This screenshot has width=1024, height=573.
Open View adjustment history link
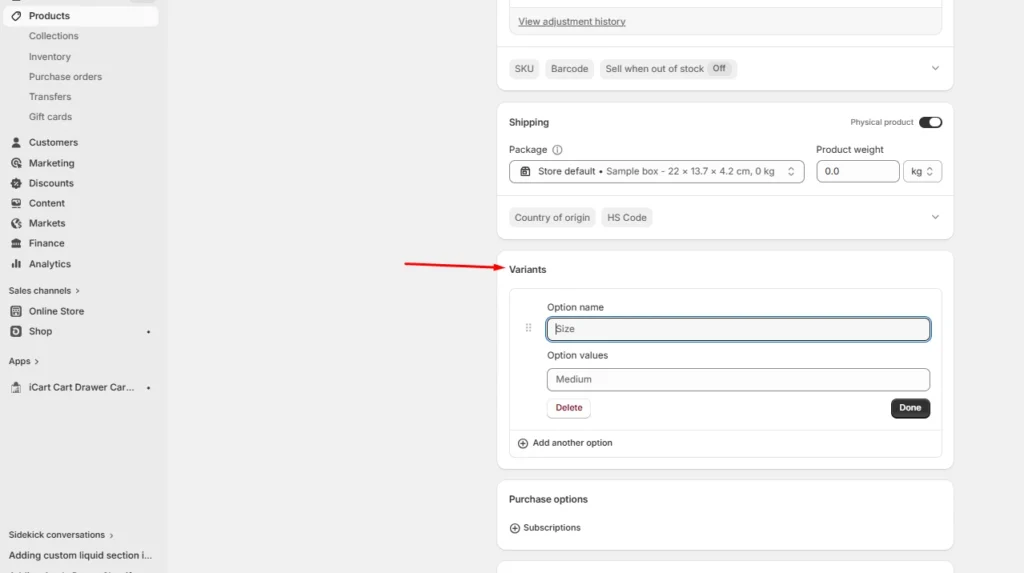point(571,22)
